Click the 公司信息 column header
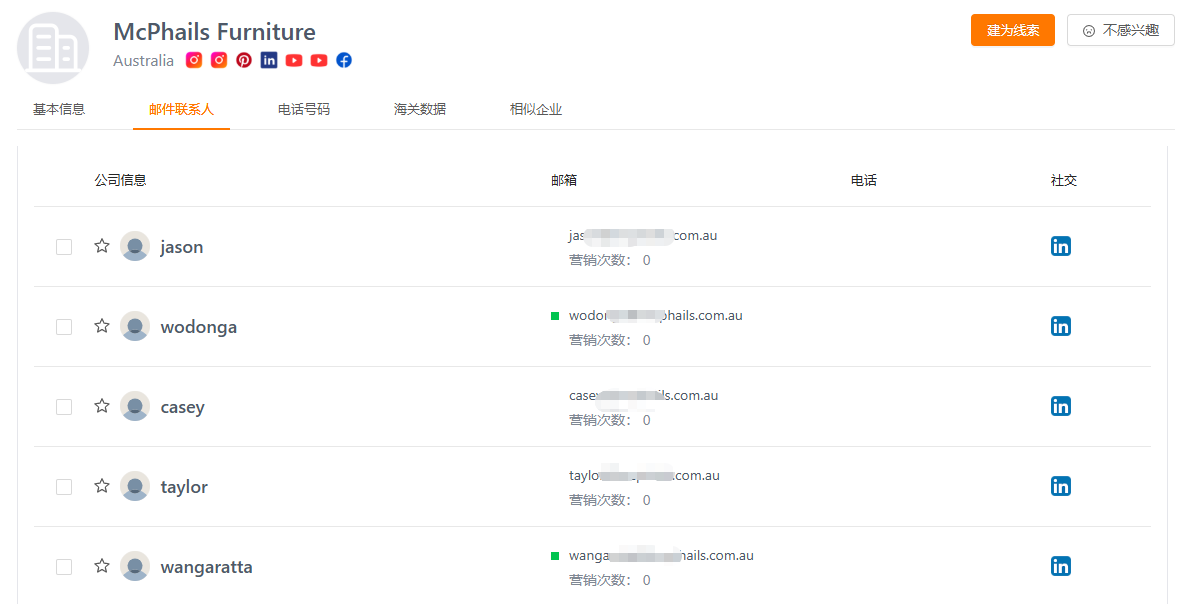Screen dimensions: 1184x604 [x=120, y=180]
